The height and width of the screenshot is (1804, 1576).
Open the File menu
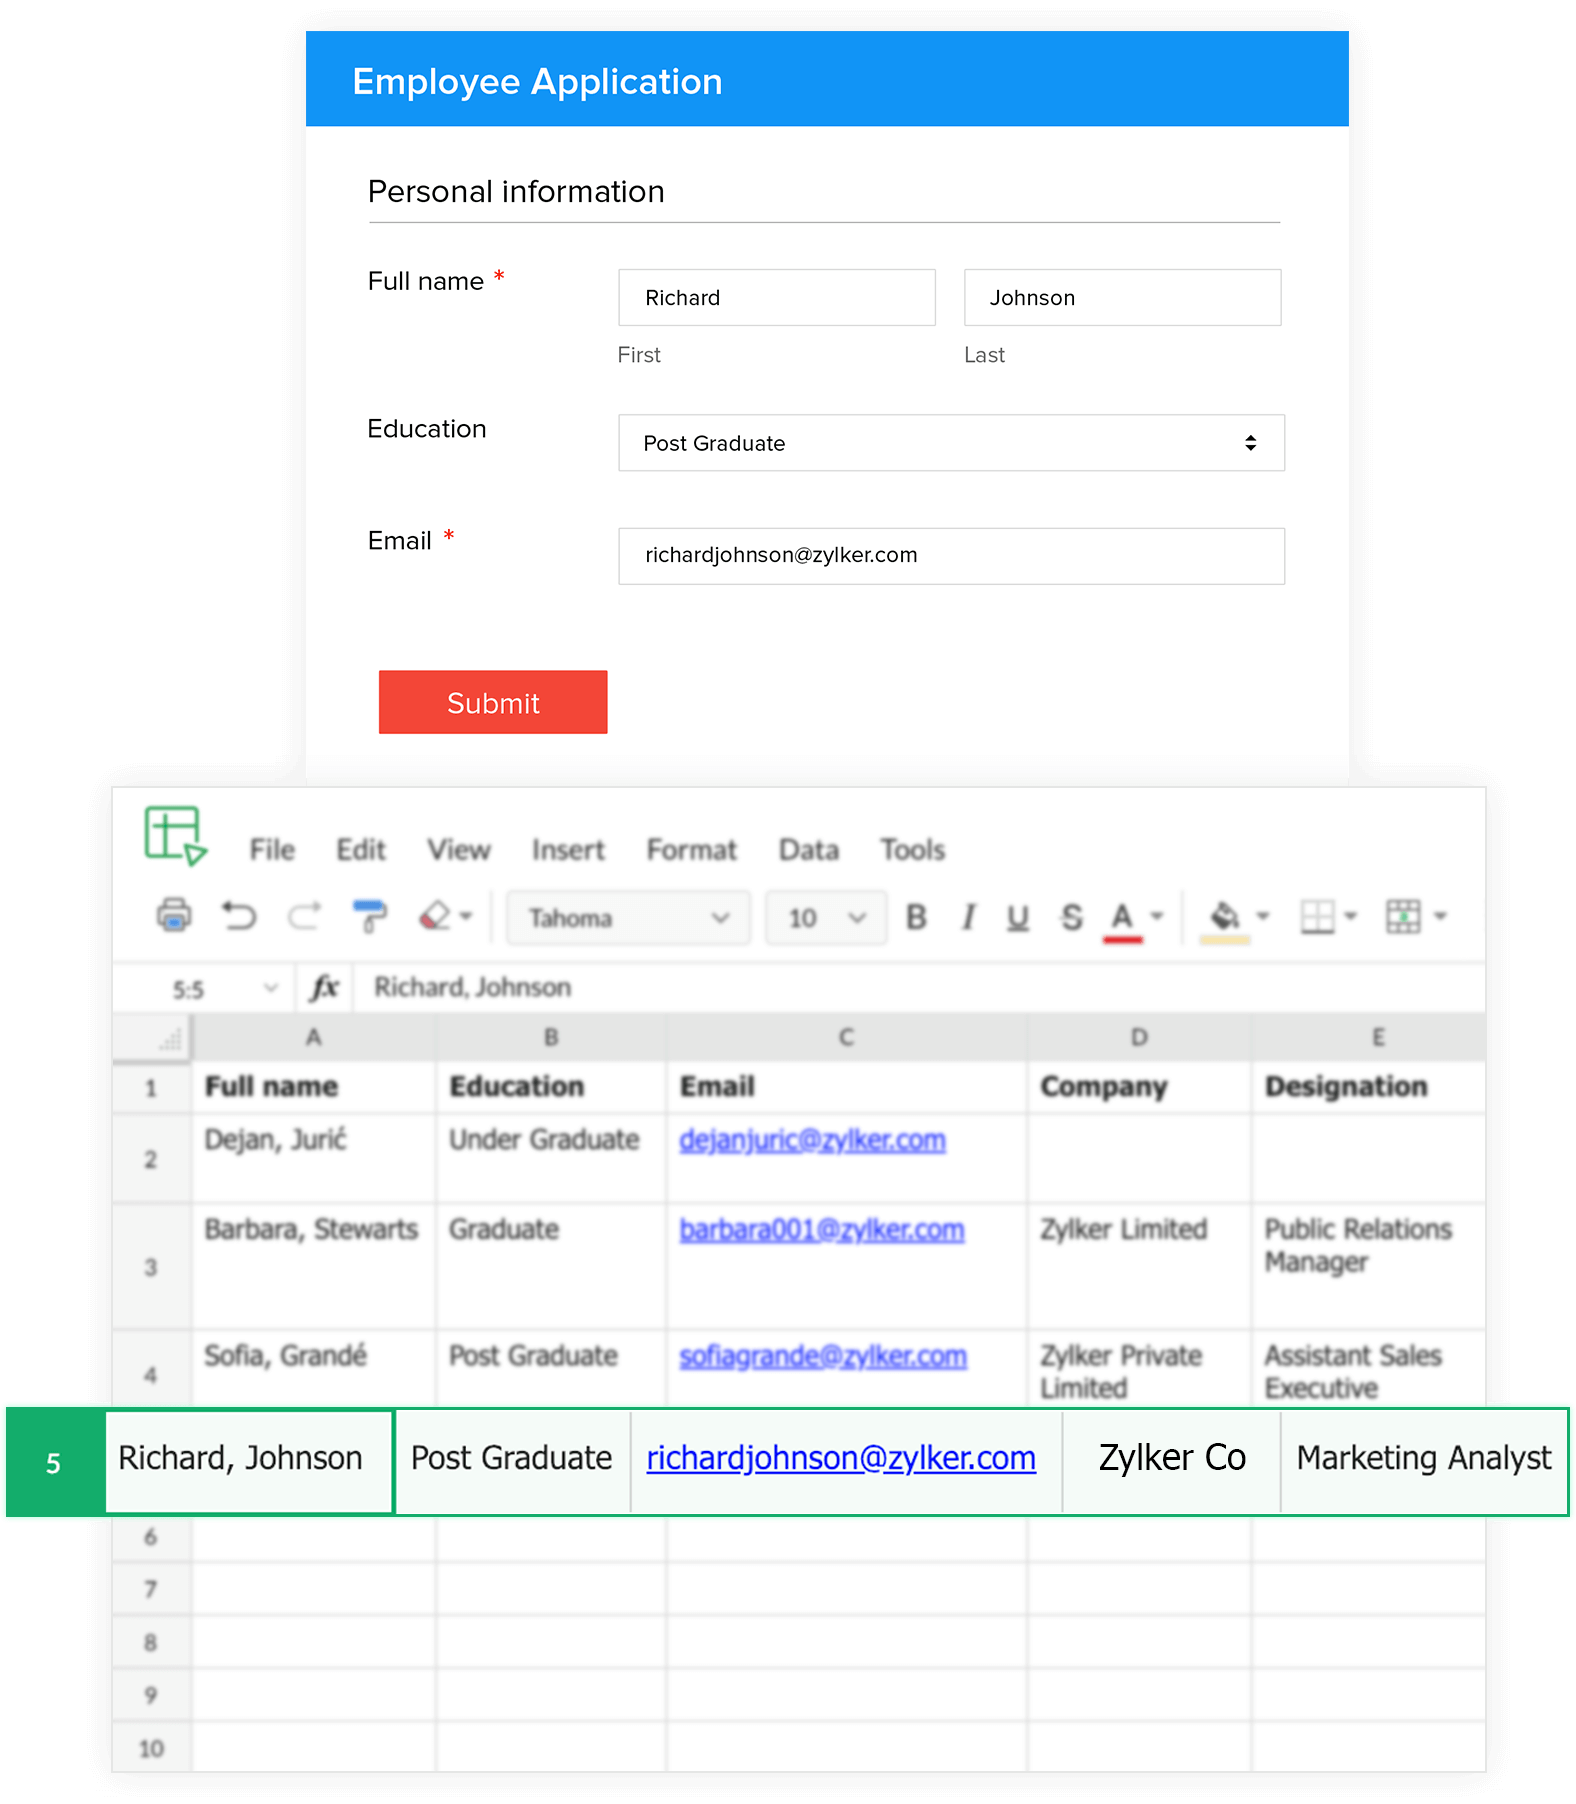point(272,850)
